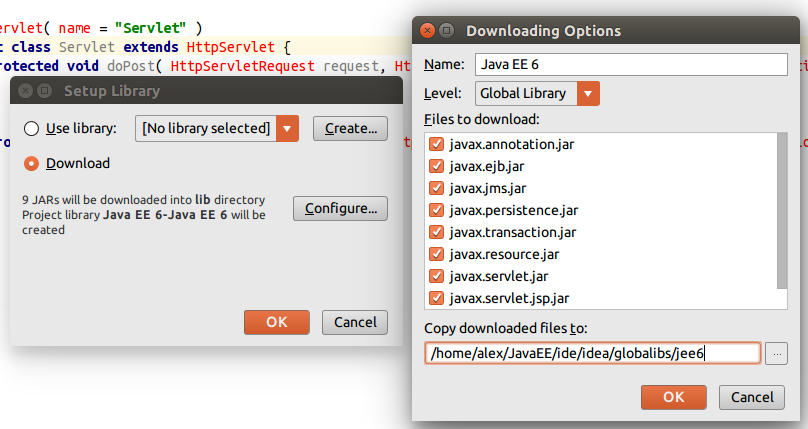Expand the Level Global Library dropdown

pyautogui.click(x=589, y=94)
